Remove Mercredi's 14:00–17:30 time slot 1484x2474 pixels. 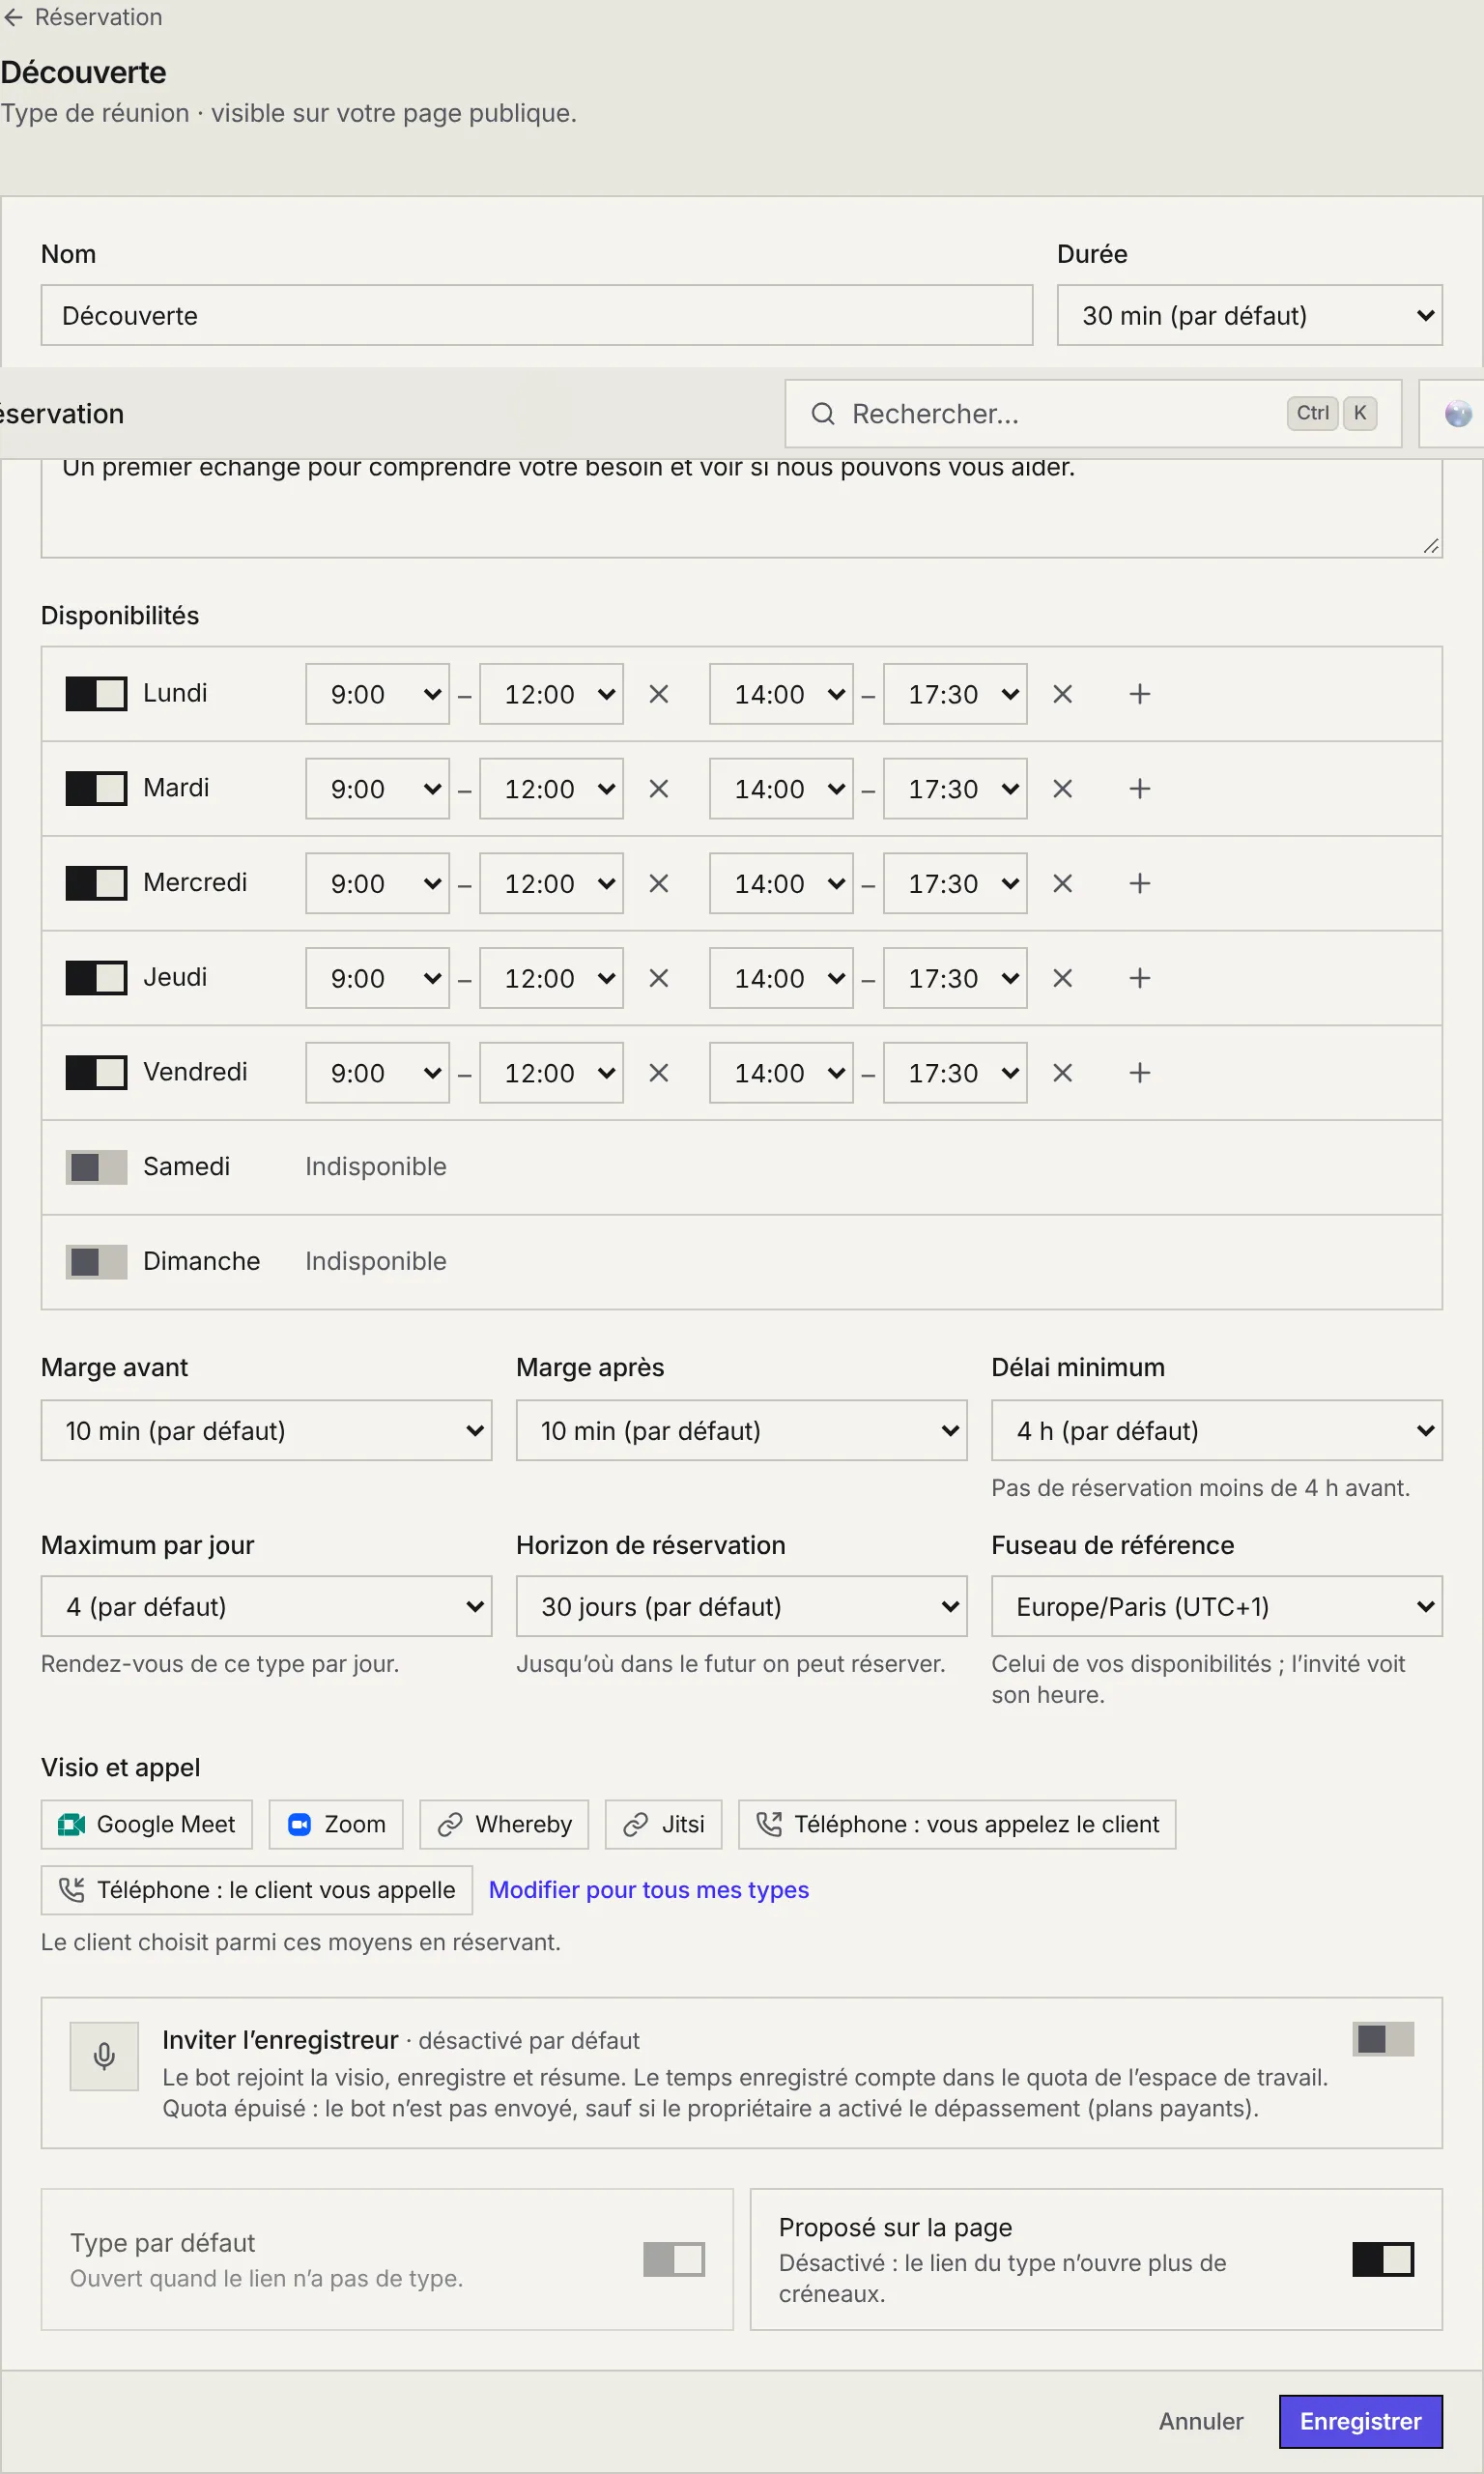pos(1062,883)
